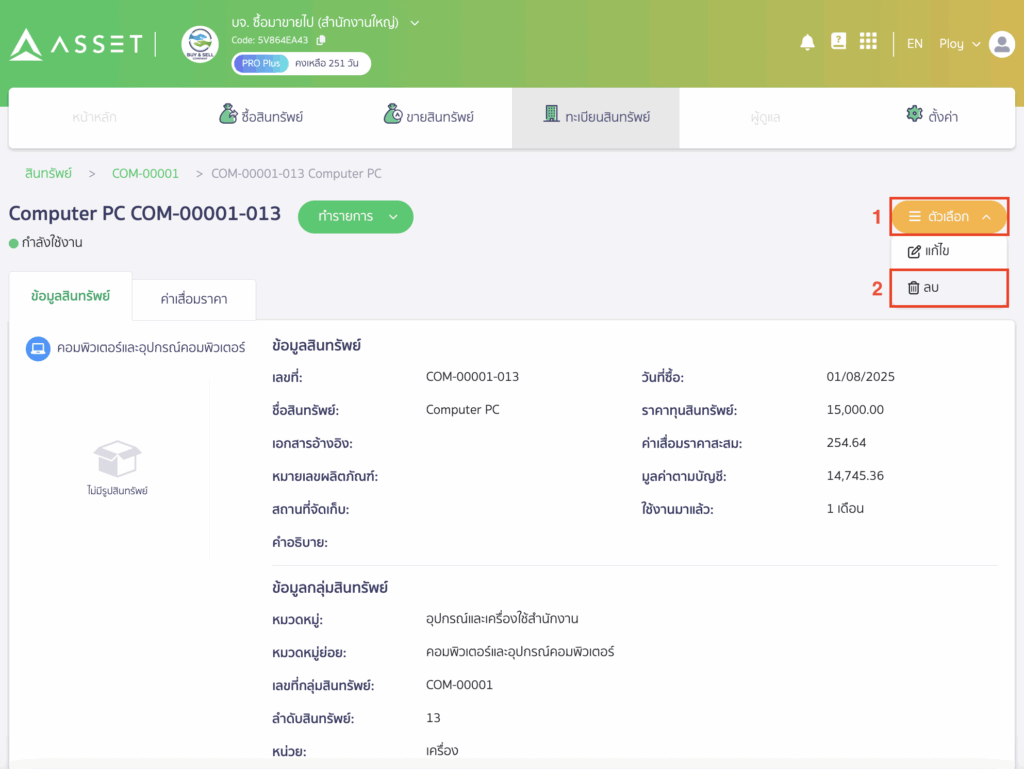Click the building icon on ทะเบียนสินทรัพย์
This screenshot has height=769, width=1024.
551,114
